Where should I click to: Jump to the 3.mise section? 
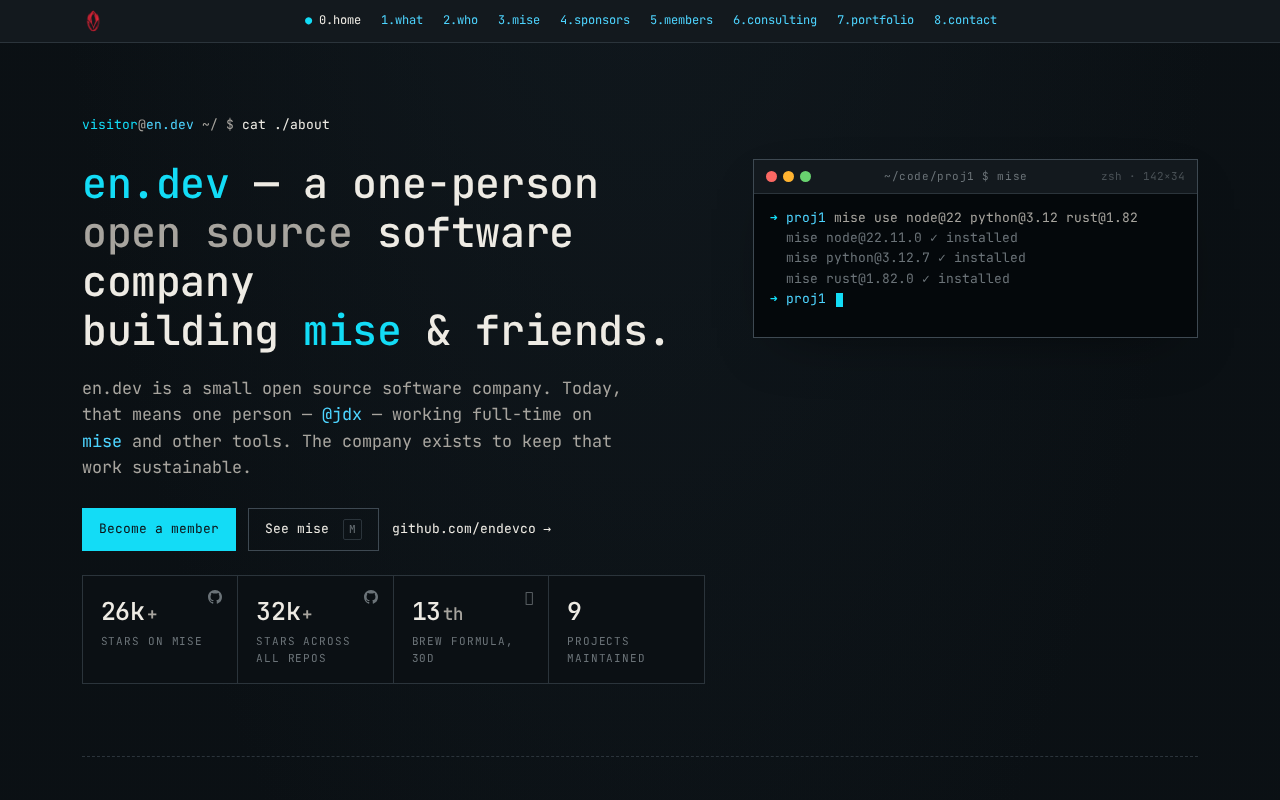(x=519, y=20)
